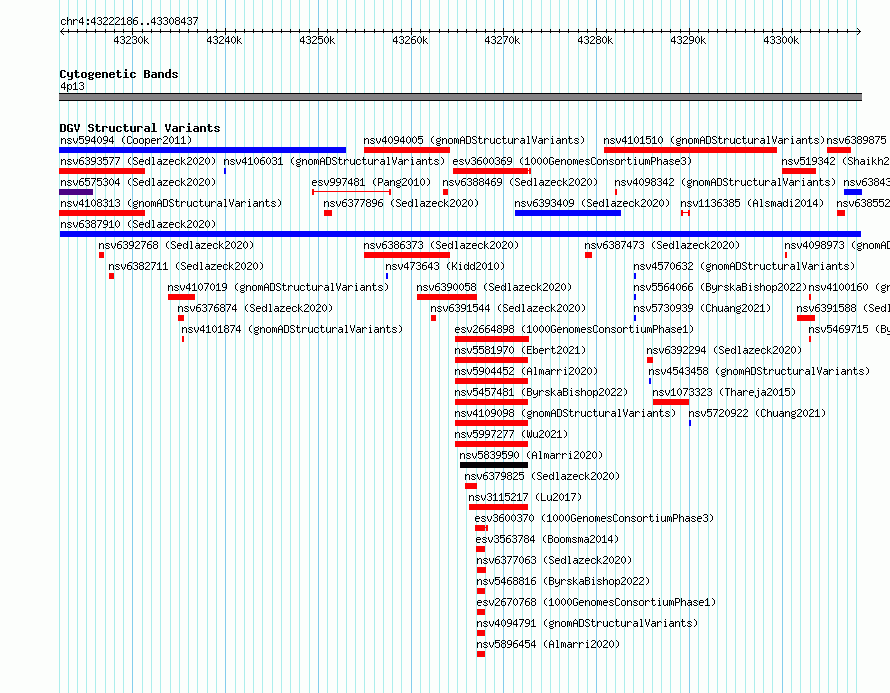
Task: Select nsv6388469 (Sedlazeck2020) label
Action: [520, 182]
